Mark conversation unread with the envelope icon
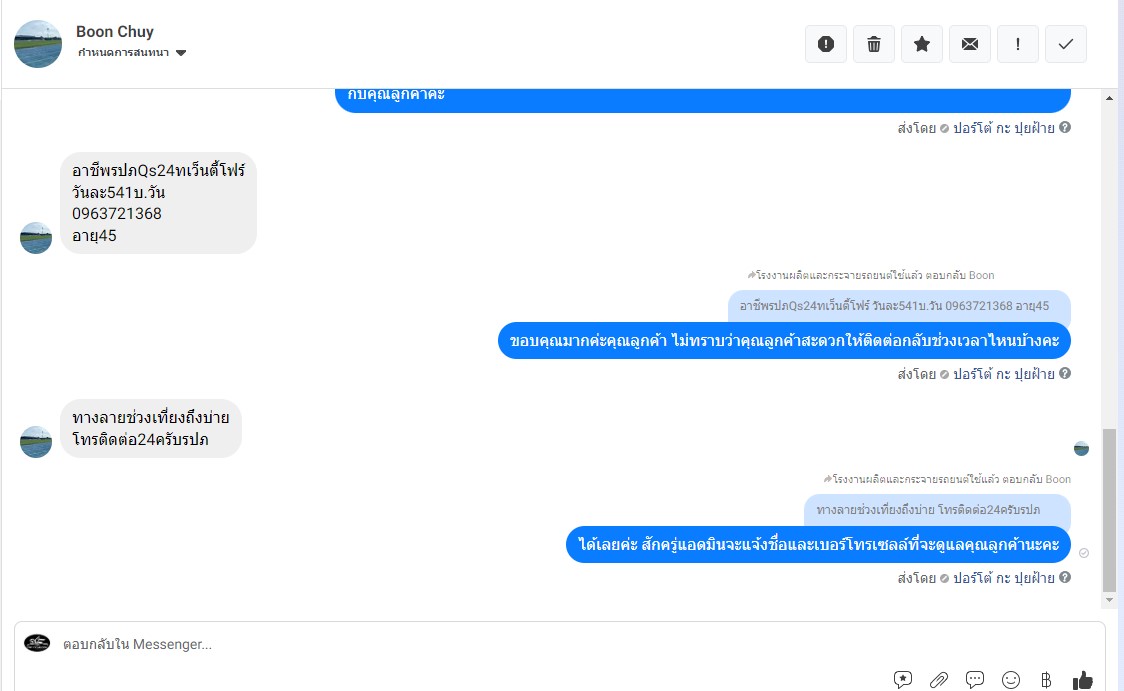Viewport: 1124px width, 691px height. point(970,44)
